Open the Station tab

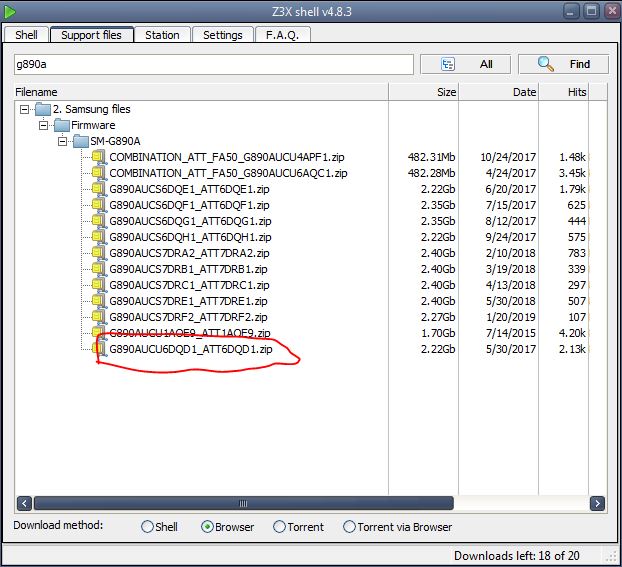pos(162,35)
